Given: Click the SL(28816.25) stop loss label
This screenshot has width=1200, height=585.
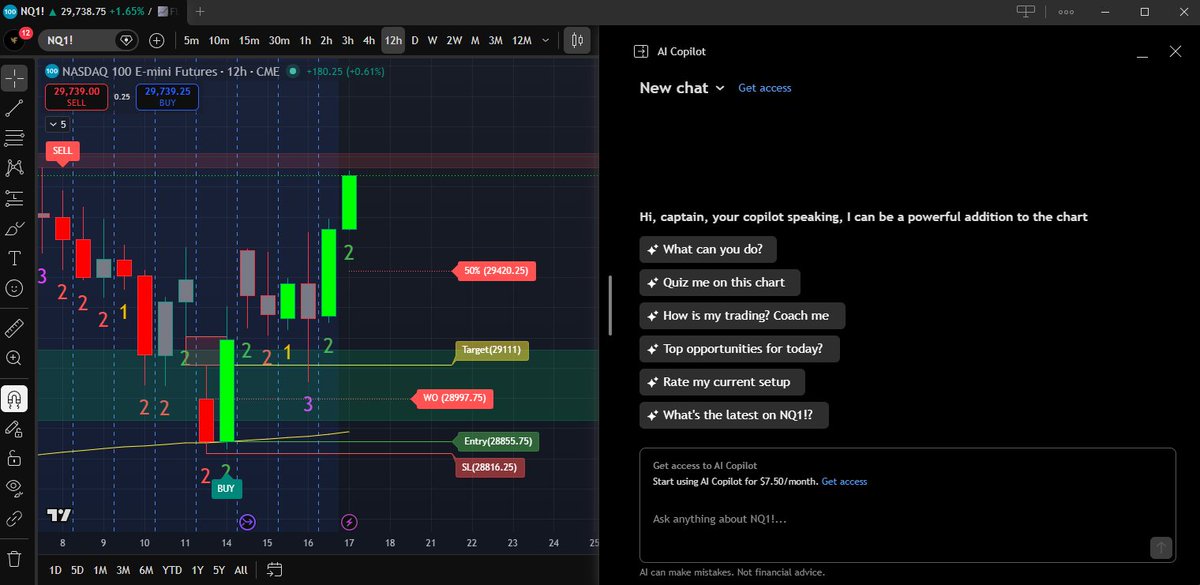Looking at the screenshot, I should (x=490, y=467).
